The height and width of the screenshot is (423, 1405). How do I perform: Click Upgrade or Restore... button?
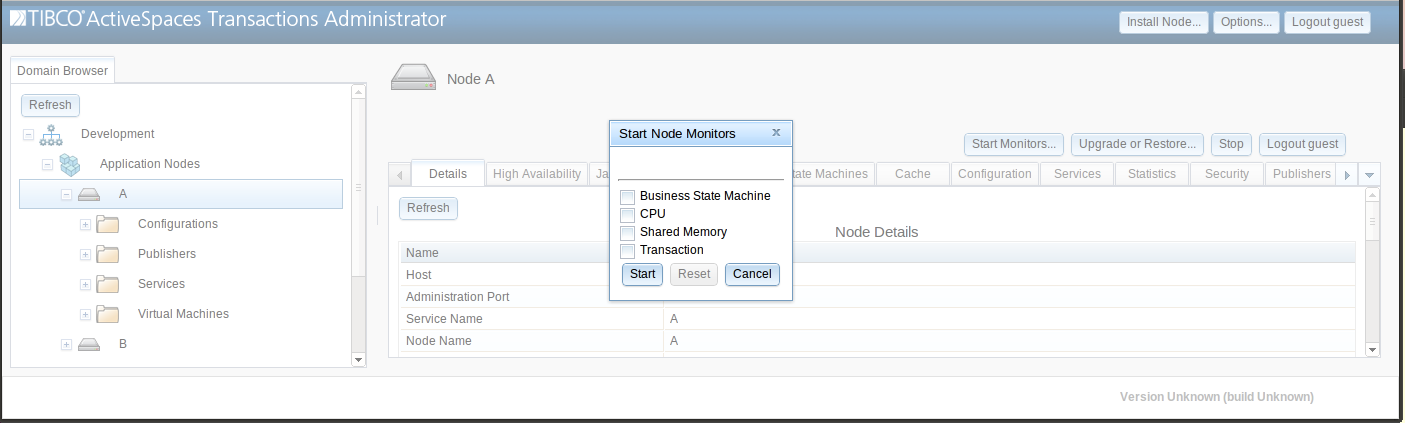coord(1138,144)
